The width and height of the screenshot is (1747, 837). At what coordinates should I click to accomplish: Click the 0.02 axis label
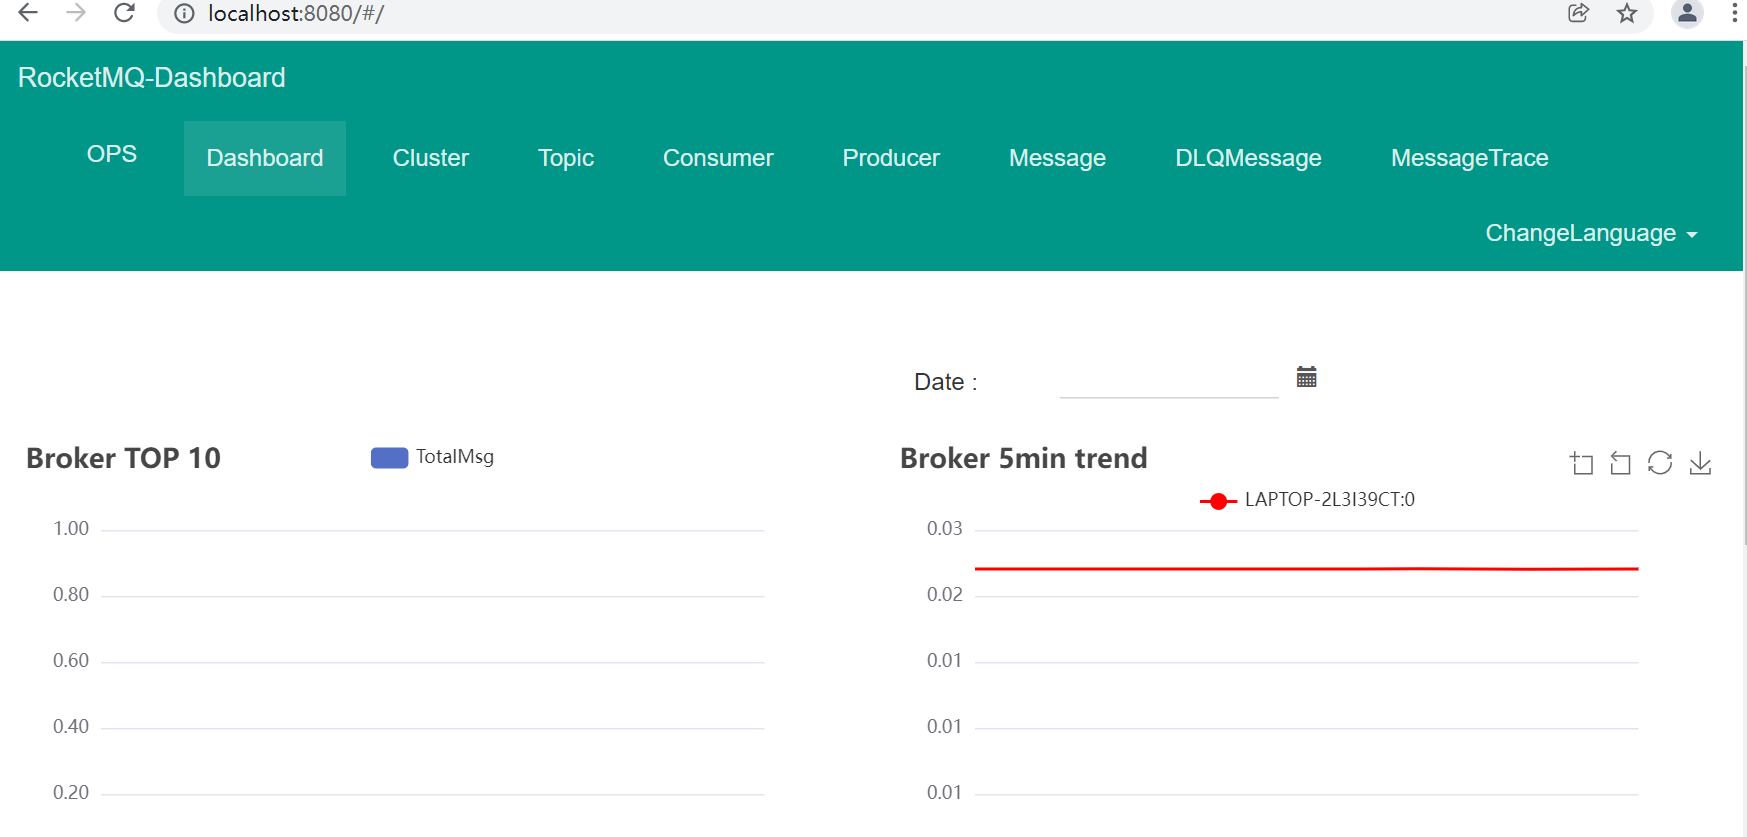pyautogui.click(x=944, y=594)
